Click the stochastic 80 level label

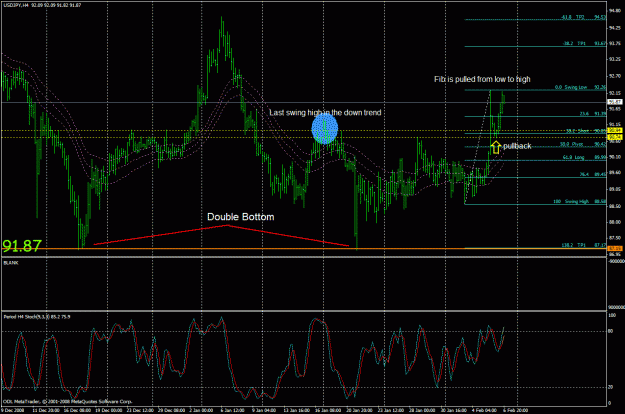point(611,332)
